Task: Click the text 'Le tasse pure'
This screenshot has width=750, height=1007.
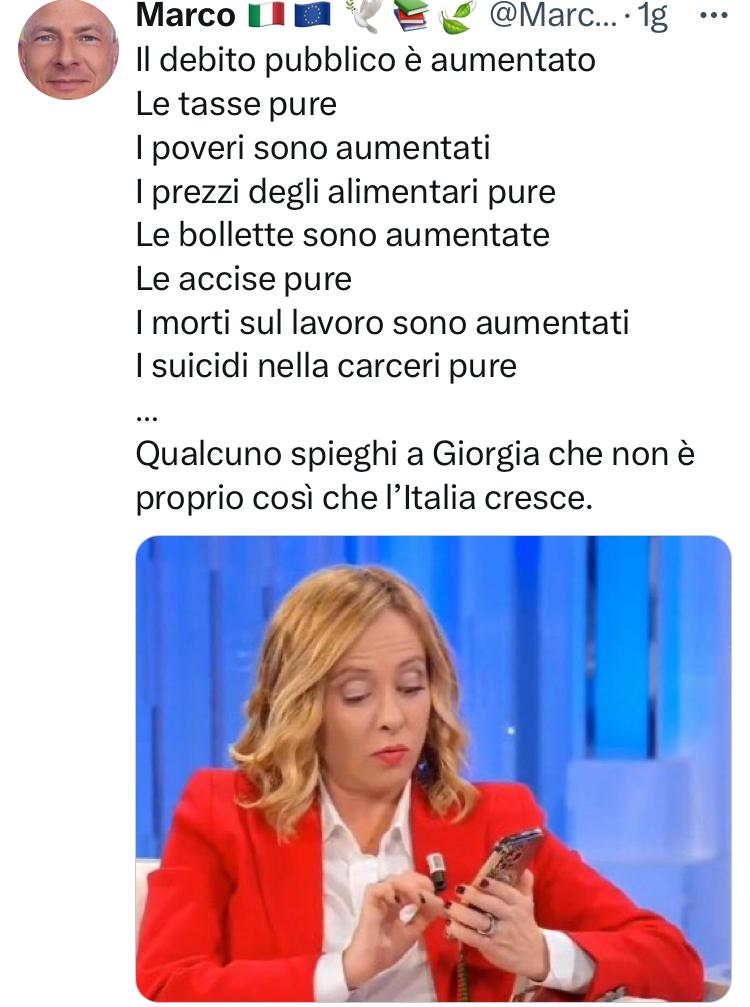Action: coord(236,104)
